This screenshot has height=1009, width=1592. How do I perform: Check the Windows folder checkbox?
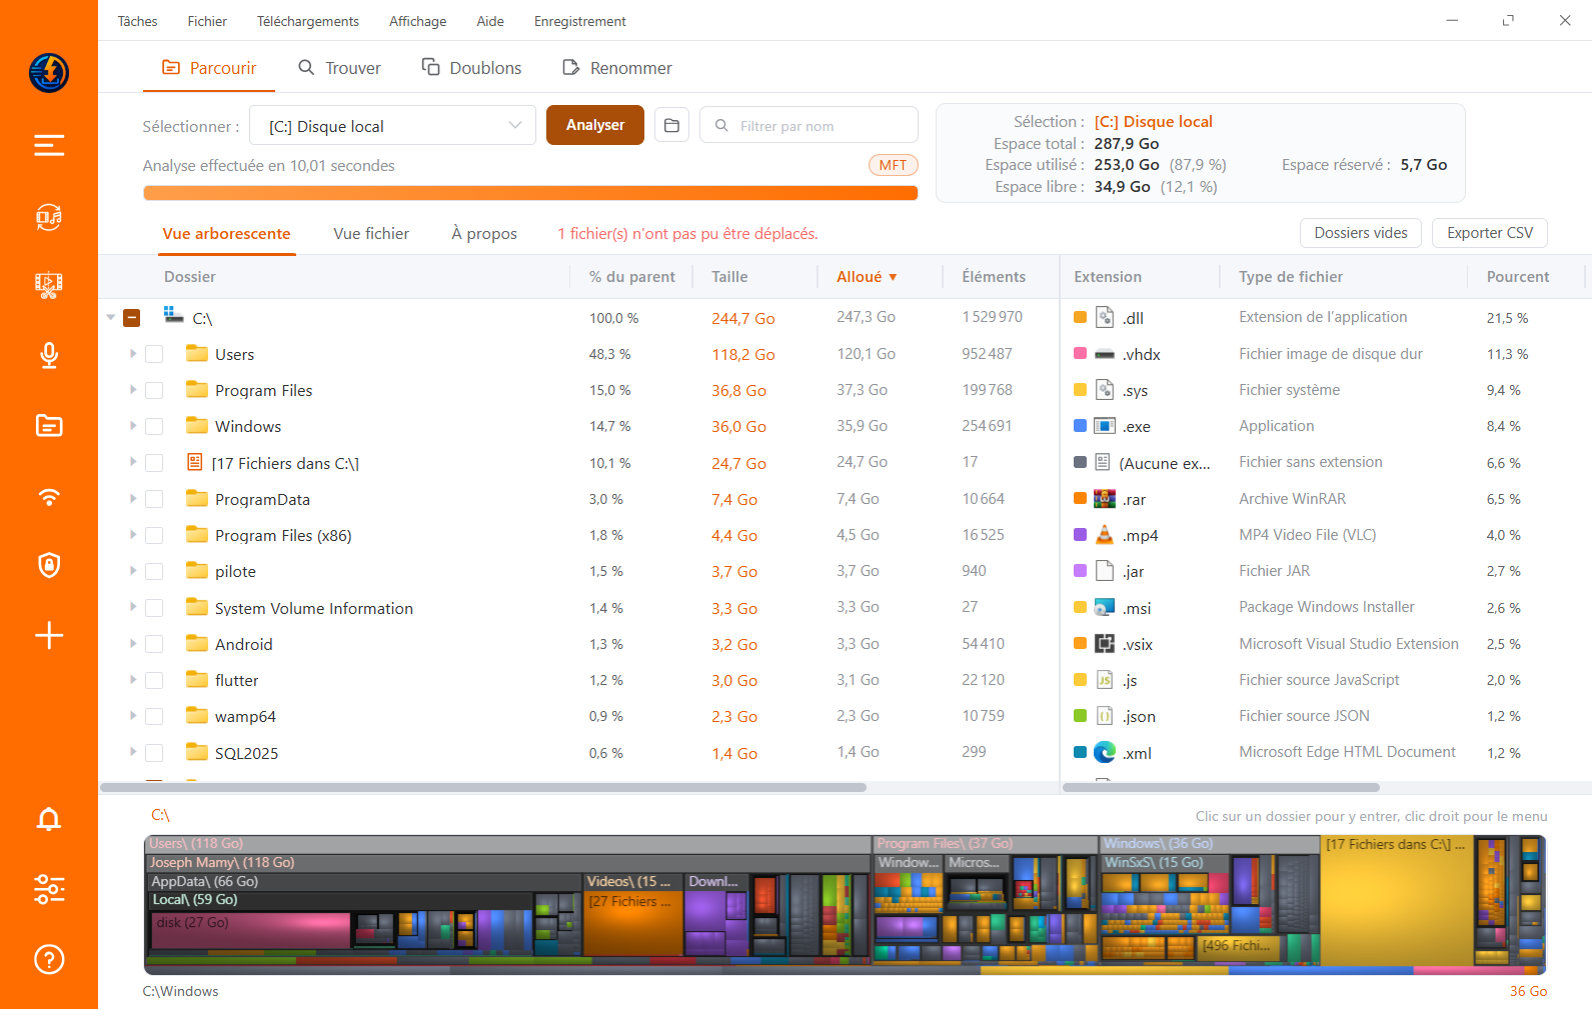tap(154, 426)
